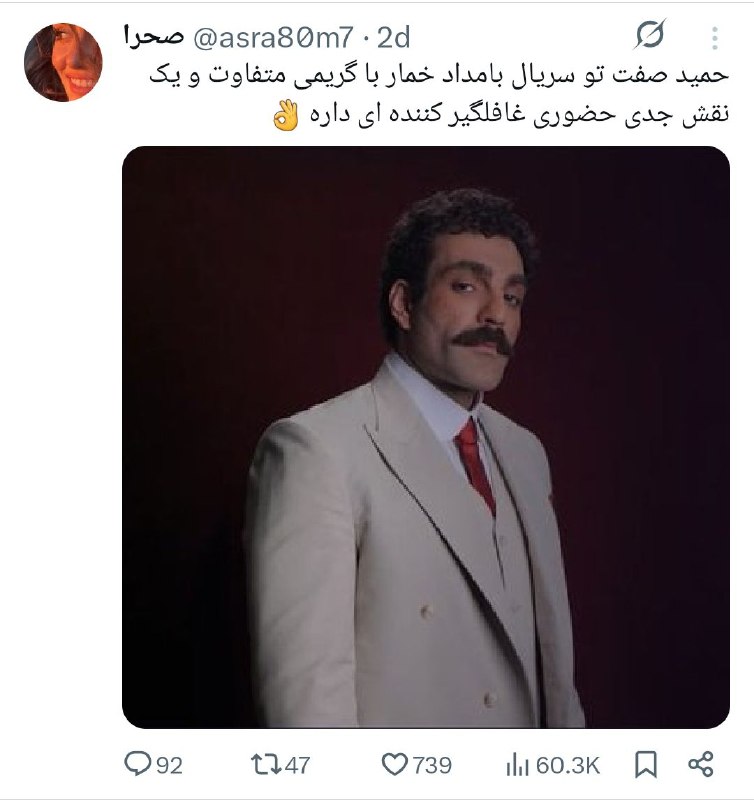Like the tweet with the heart icon
754x800 pixels.
click(396, 765)
